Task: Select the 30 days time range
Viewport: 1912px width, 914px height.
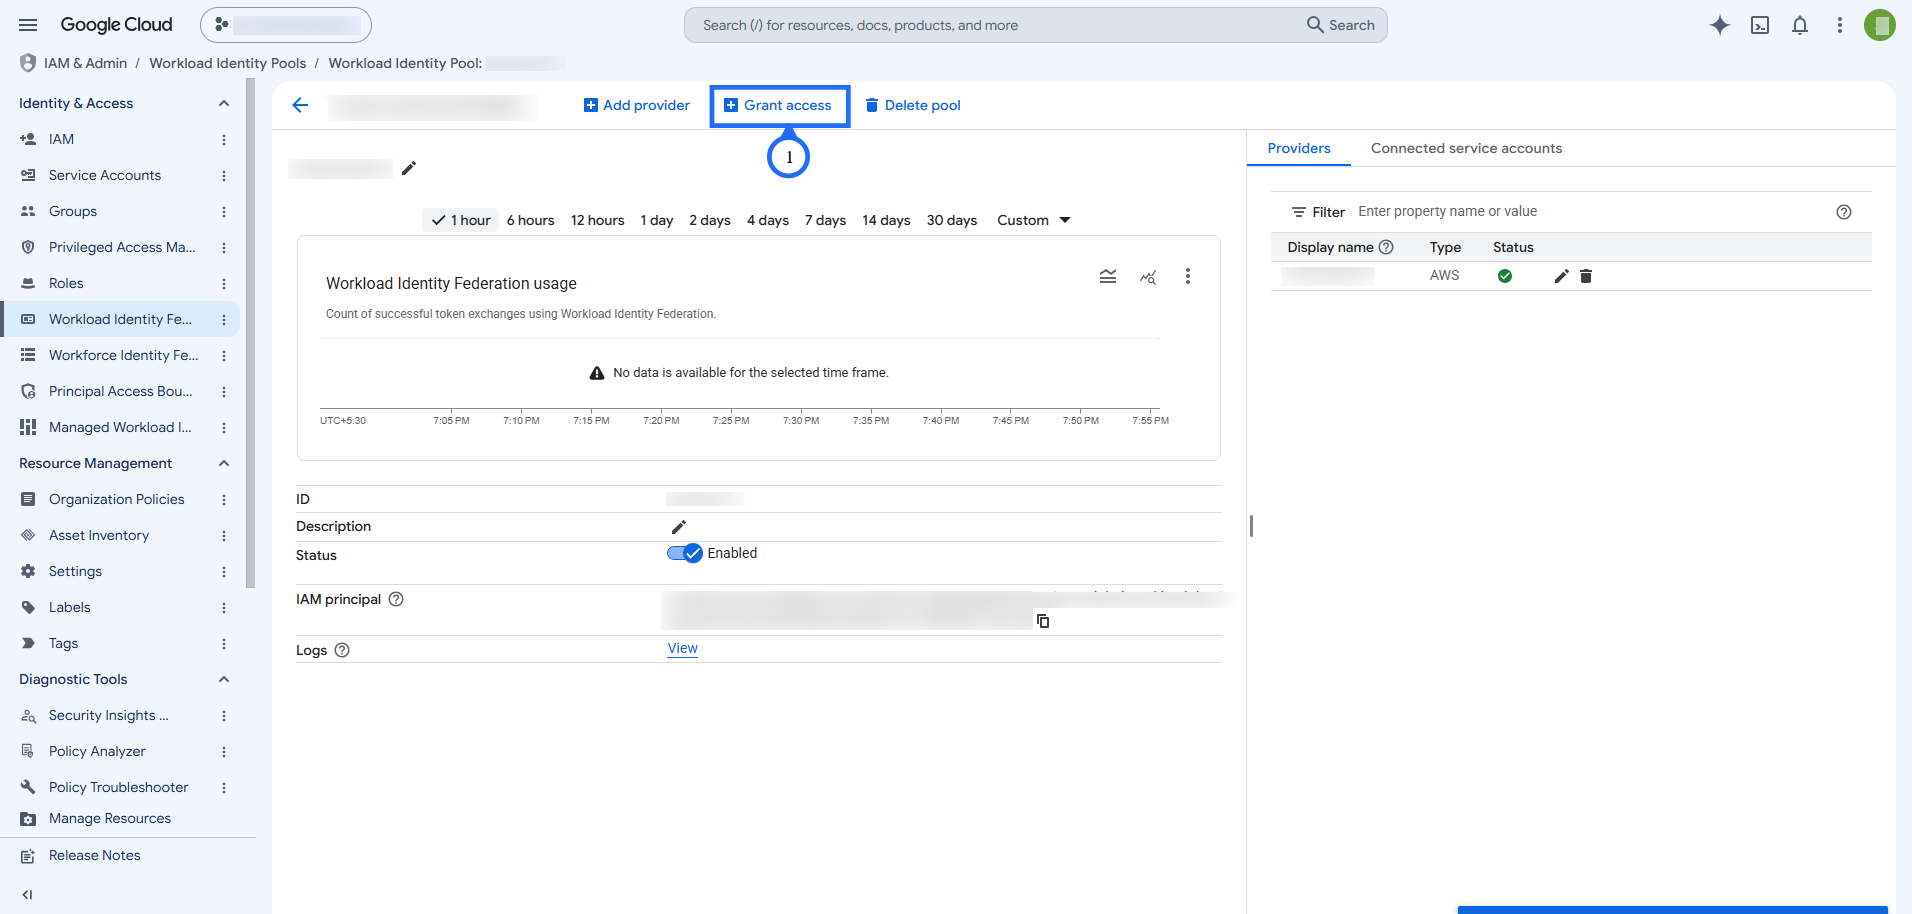Action: pos(952,220)
